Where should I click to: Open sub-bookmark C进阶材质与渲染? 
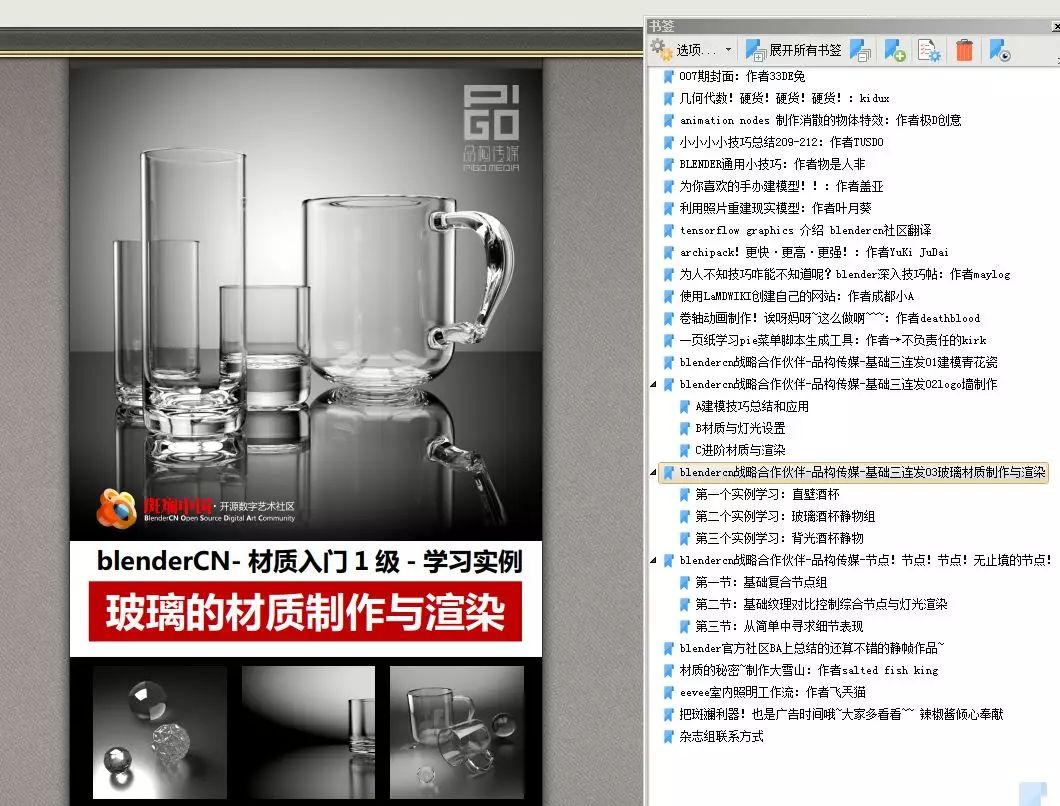coord(740,450)
